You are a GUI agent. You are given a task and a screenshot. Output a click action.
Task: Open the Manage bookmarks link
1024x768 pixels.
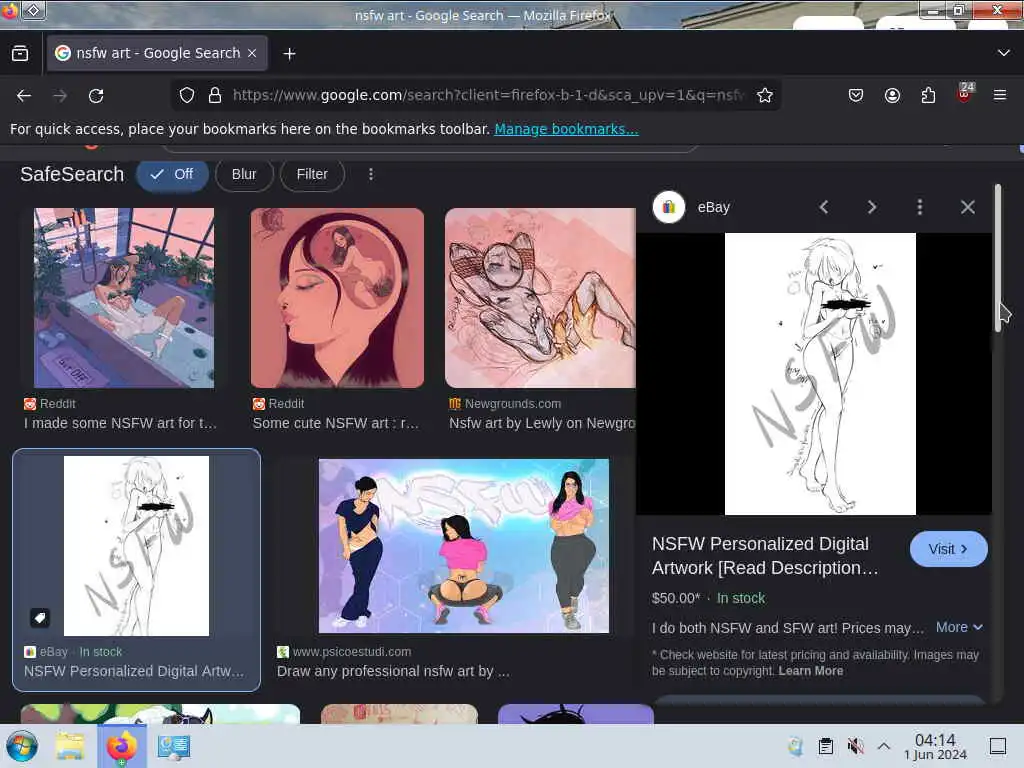[x=566, y=129]
